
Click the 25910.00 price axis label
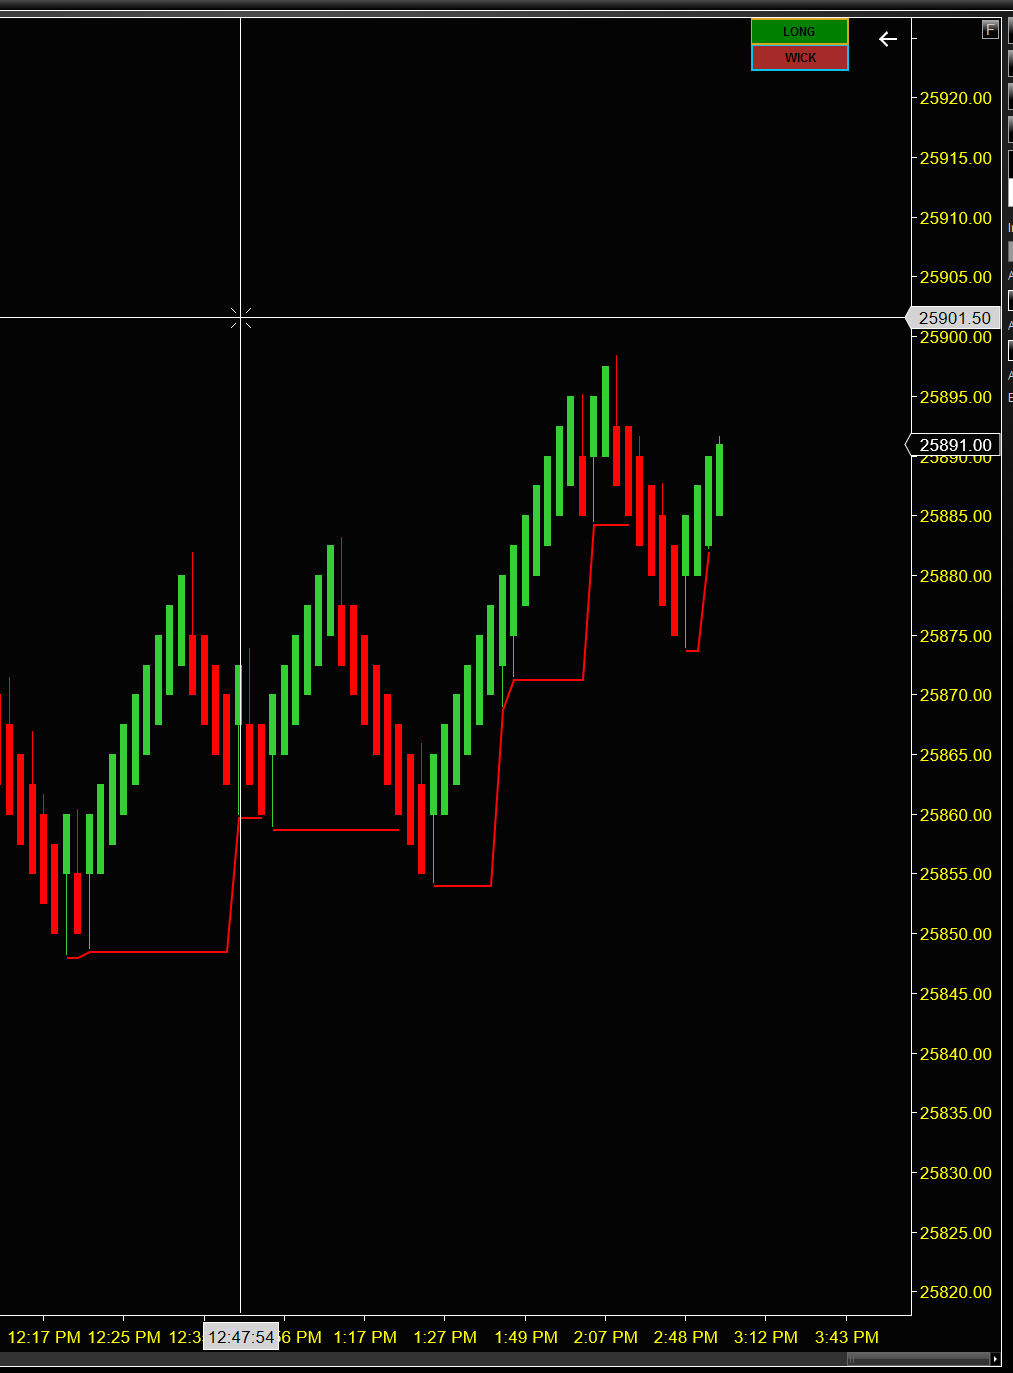tap(956, 218)
